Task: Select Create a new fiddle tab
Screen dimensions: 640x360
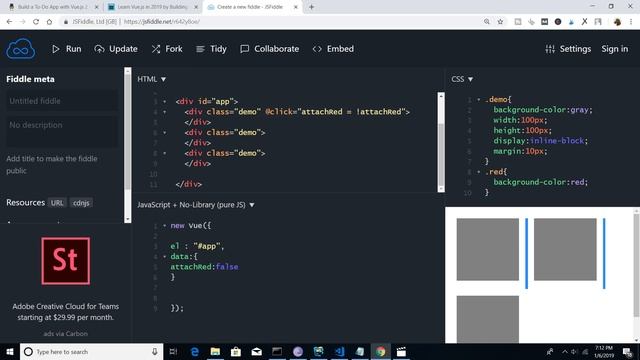Action: (x=249, y=7)
